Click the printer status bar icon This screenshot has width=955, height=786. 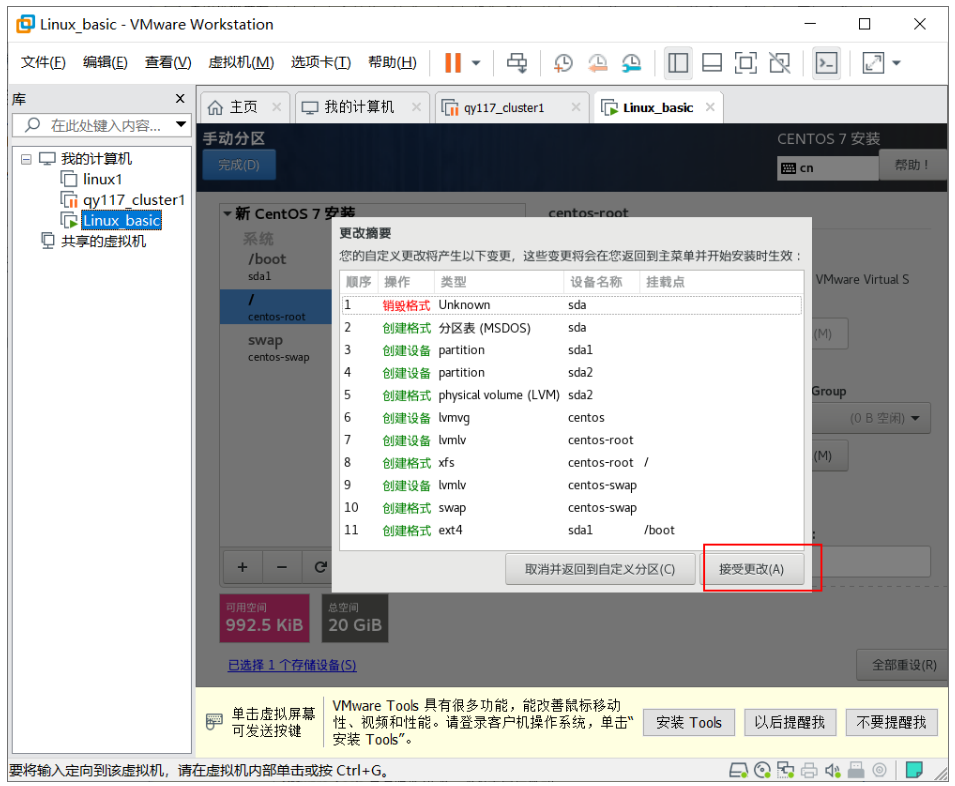pyautogui.click(x=809, y=770)
